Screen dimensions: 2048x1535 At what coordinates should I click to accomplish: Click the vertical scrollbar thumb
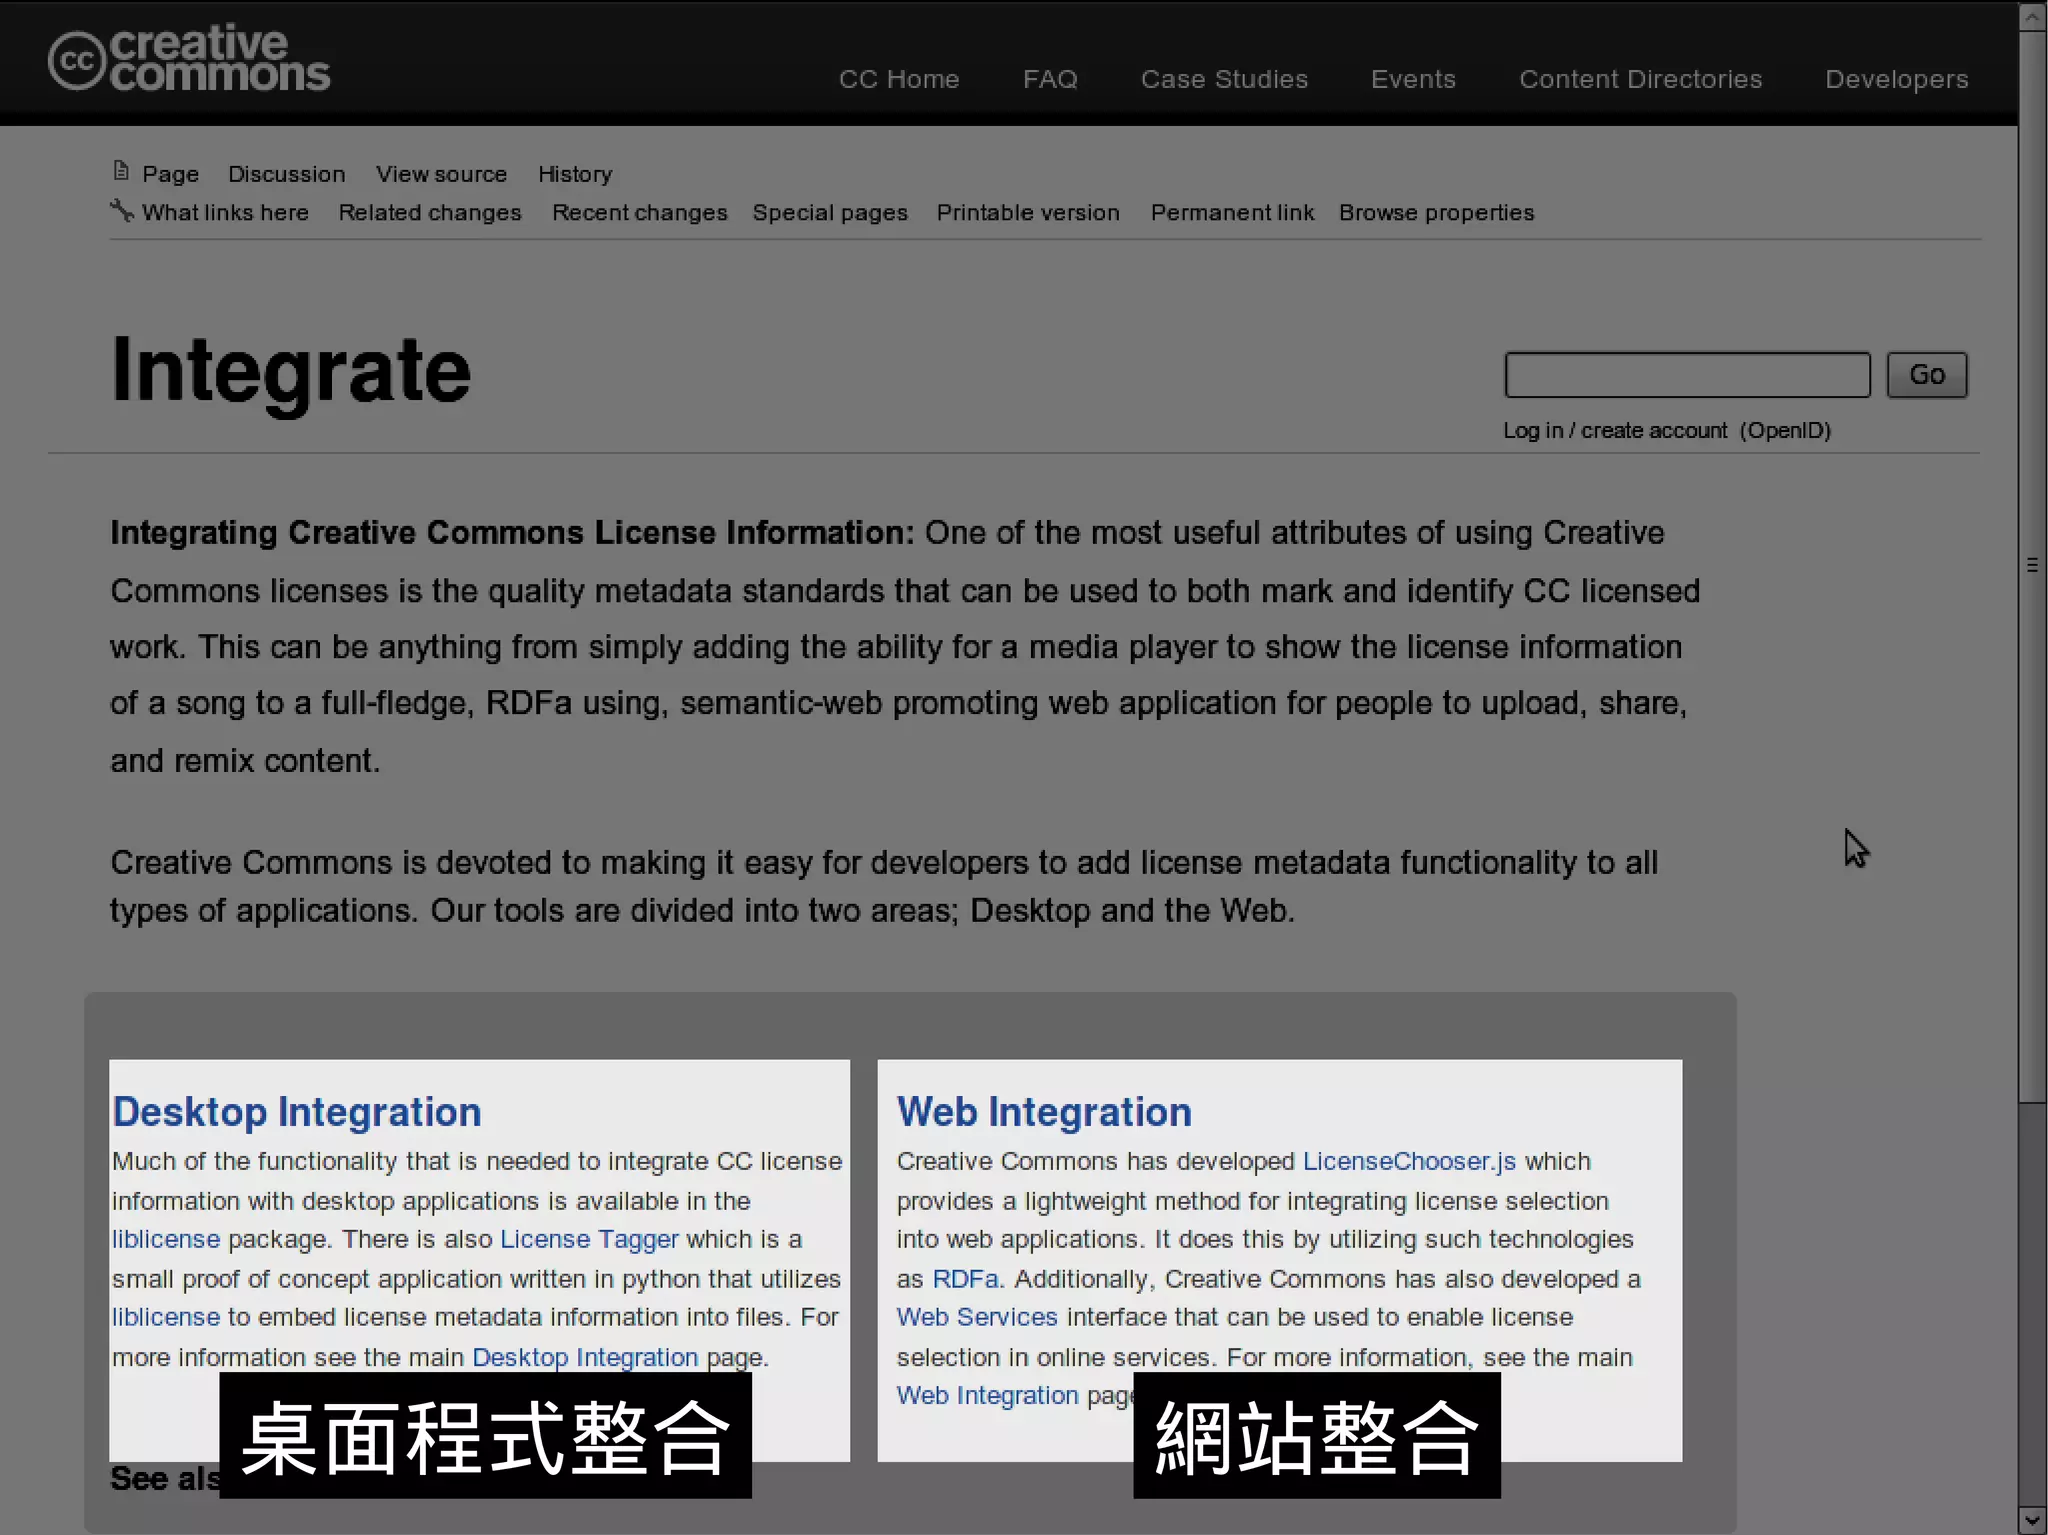pos(2032,566)
